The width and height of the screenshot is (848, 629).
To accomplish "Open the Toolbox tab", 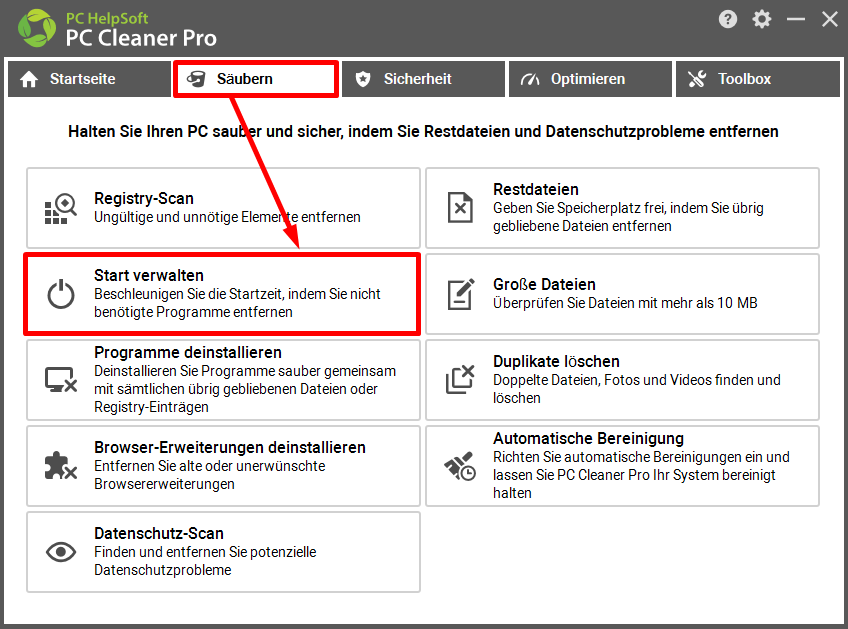I will pyautogui.click(x=757, y=79).
